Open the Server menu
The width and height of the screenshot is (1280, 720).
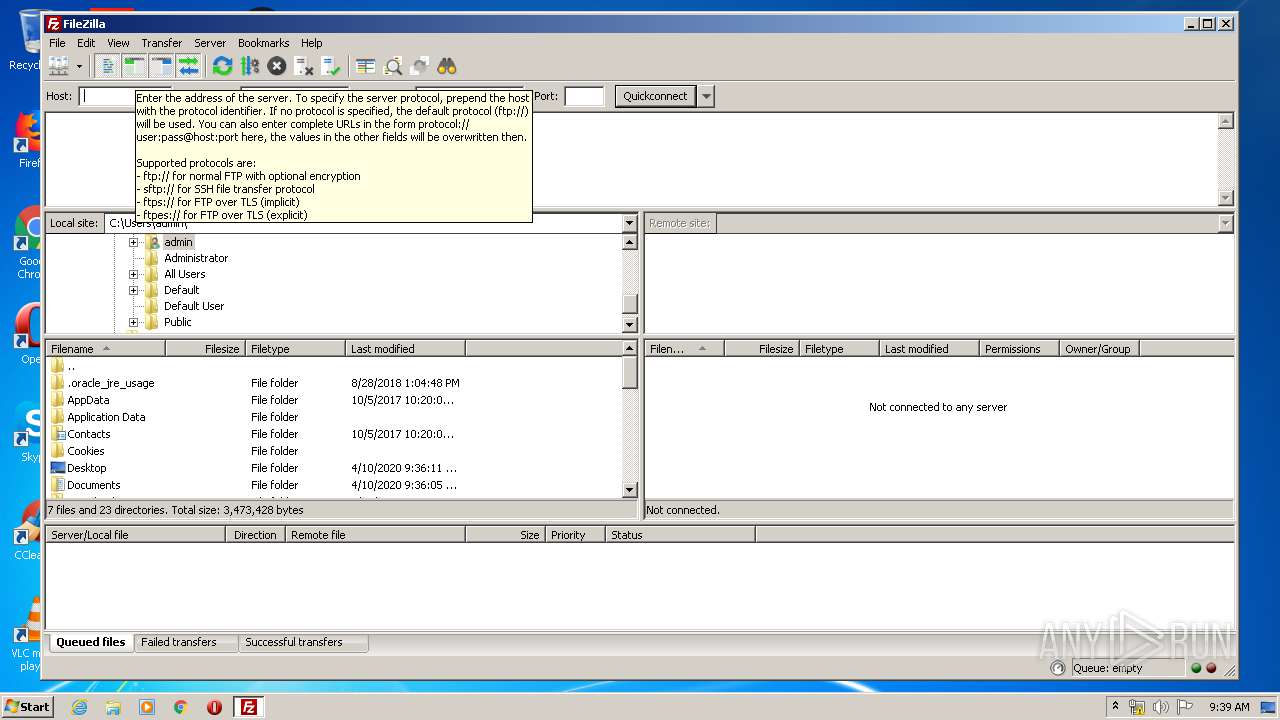click(x=210, y=43)
